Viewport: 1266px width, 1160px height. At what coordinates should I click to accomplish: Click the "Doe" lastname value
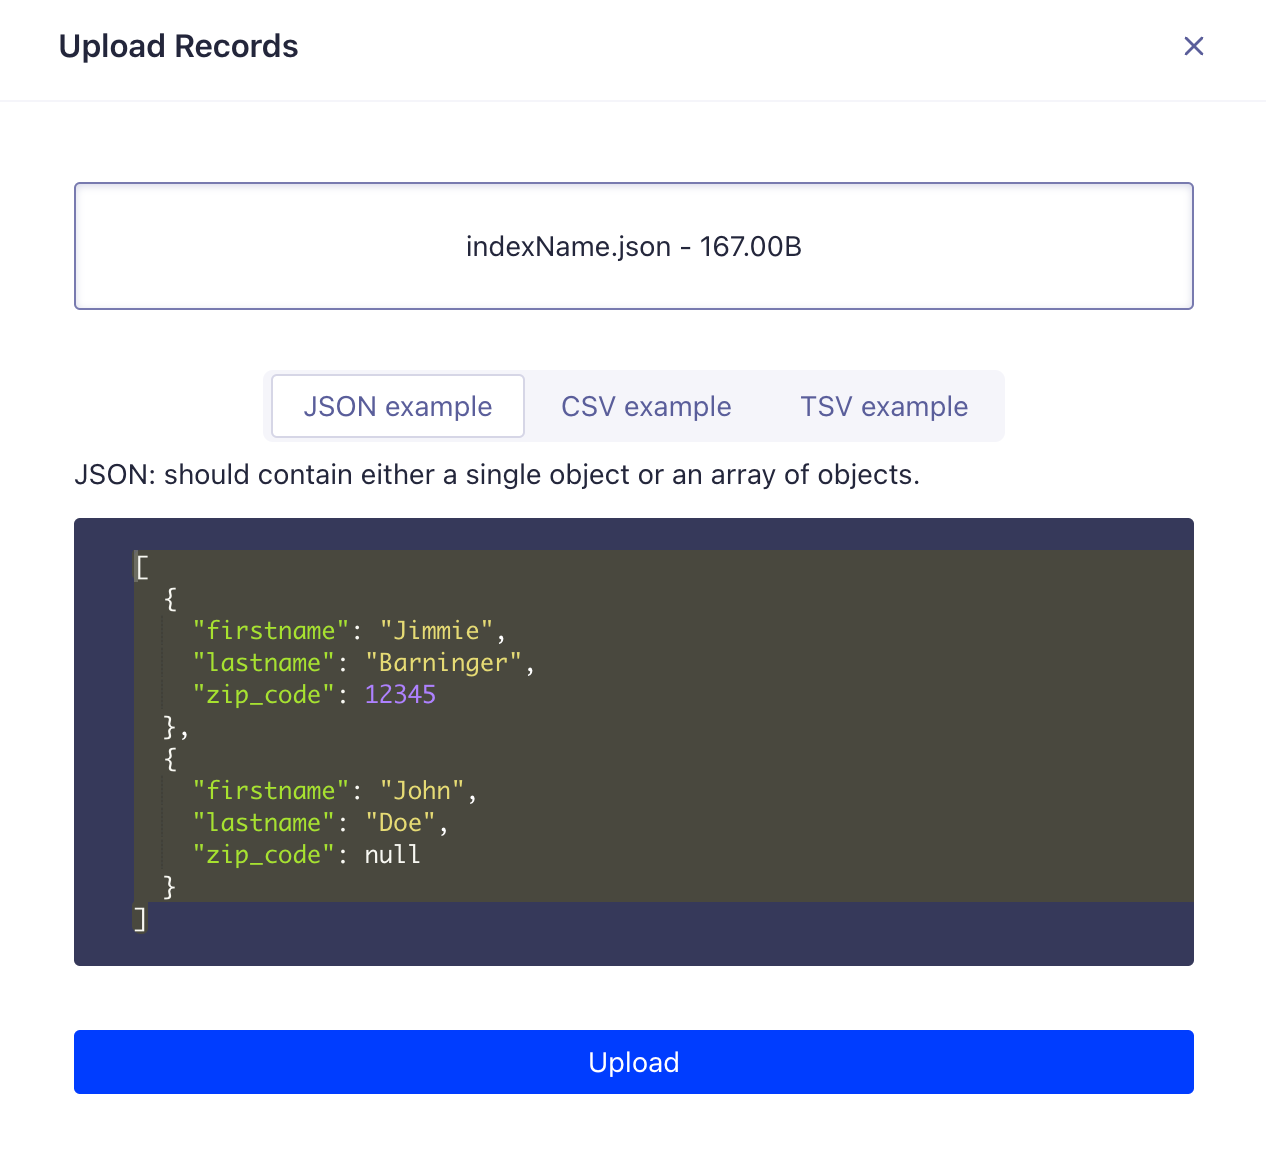400,823
